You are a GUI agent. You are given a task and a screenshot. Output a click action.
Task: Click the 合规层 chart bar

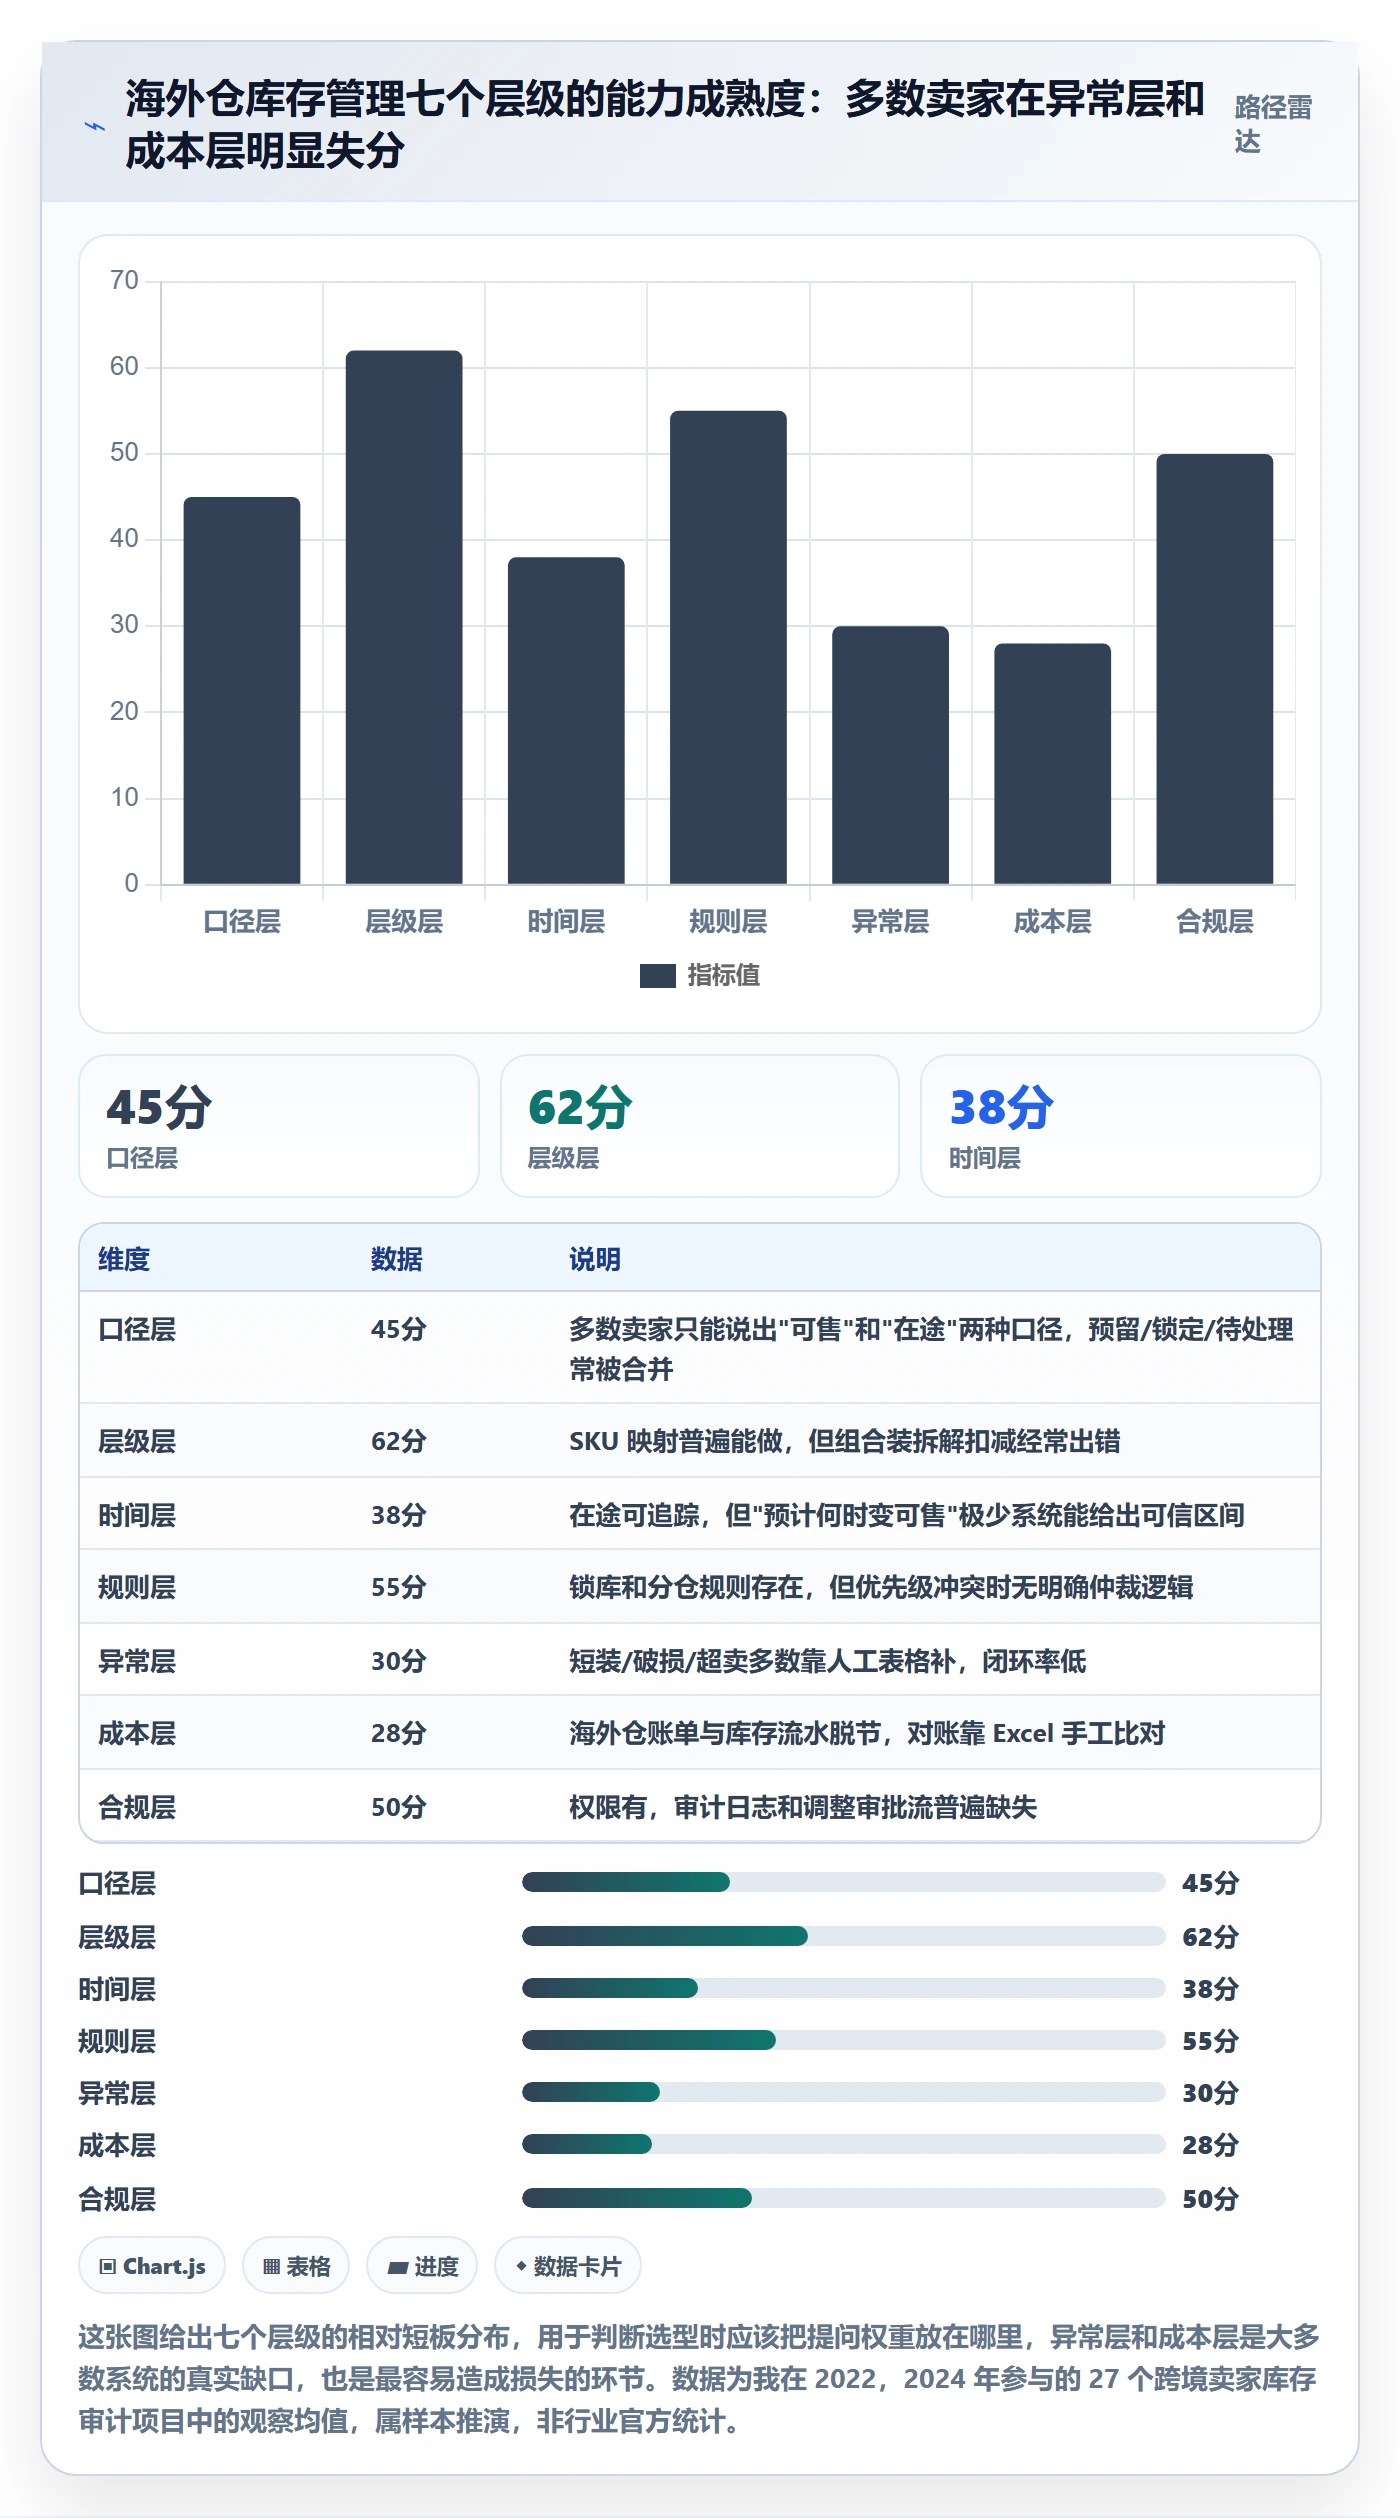tap(1214, 669)
